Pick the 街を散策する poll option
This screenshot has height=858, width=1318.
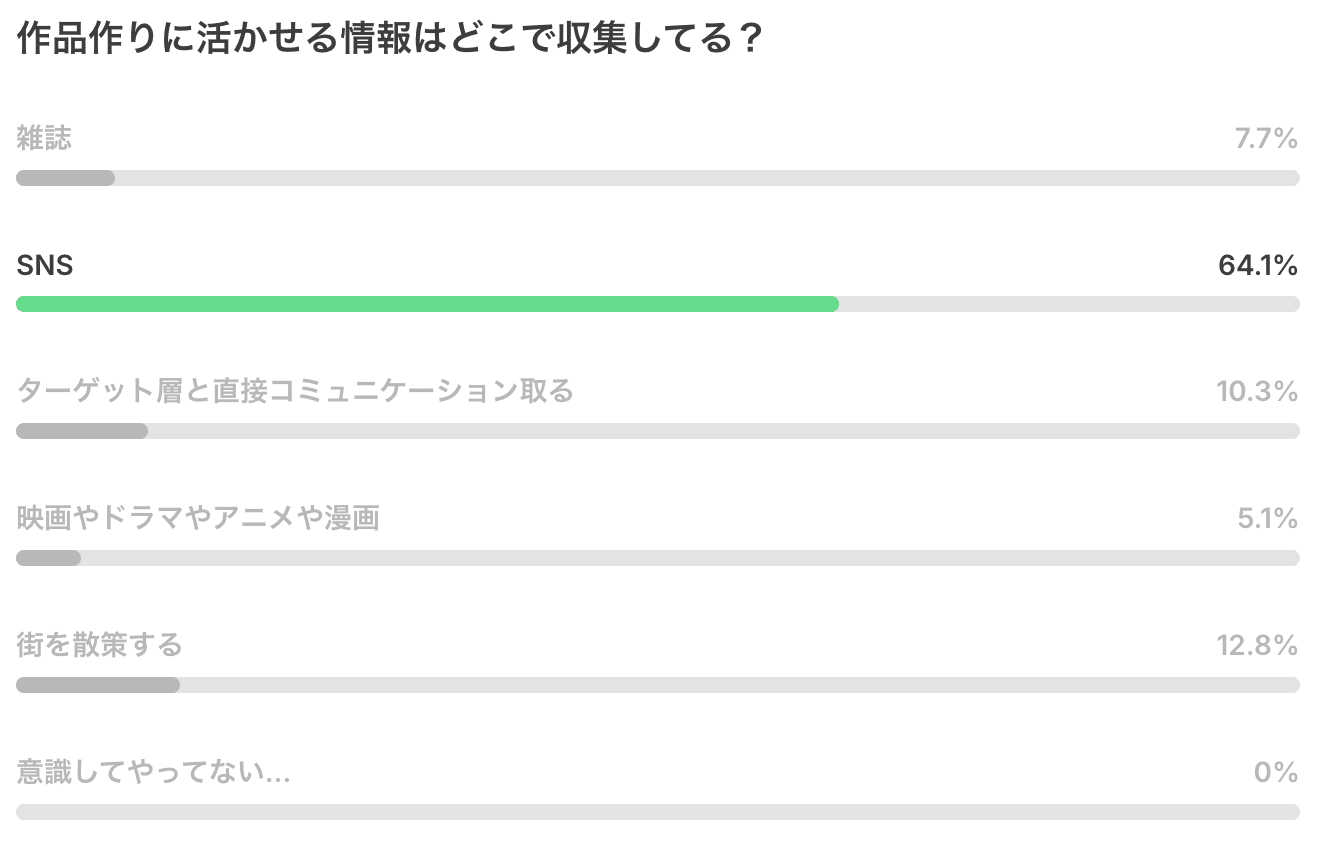pyautogui.click(x=99, y=645)
